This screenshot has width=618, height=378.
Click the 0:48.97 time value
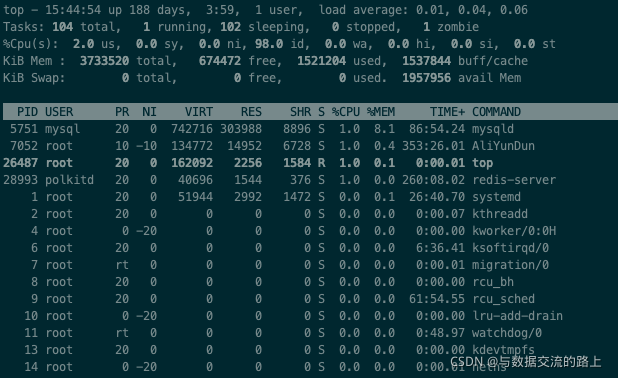(x=441, y=333)
